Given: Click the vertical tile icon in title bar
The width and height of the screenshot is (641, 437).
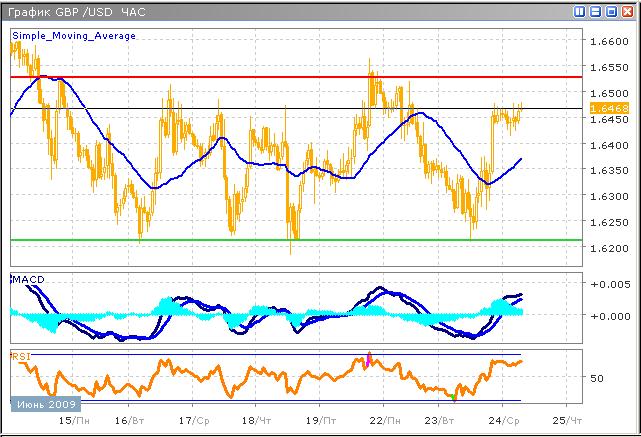Looking at the screenshot, I should (x=581, y=11).
